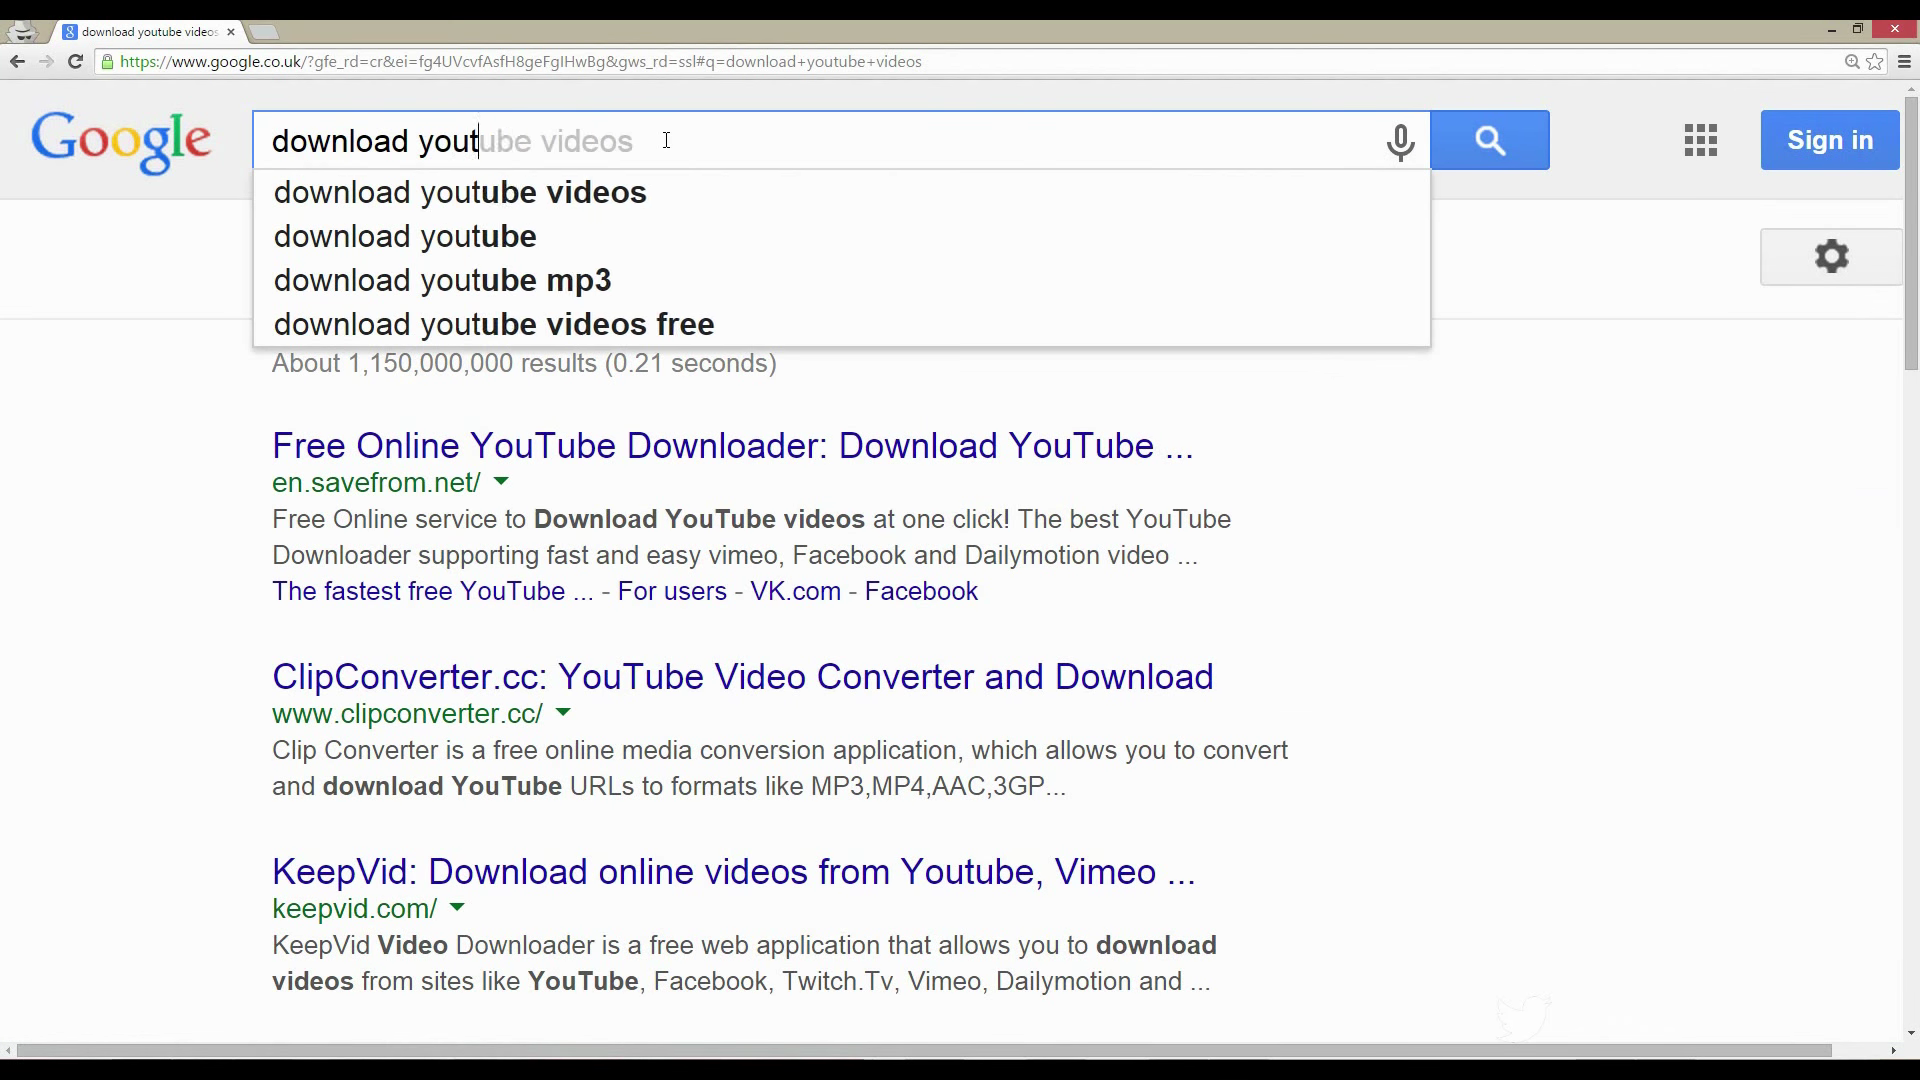The width and height of the screenshot is (1920, 1080).
Task: Restore down the browser window
Action: click(1857, 29)
